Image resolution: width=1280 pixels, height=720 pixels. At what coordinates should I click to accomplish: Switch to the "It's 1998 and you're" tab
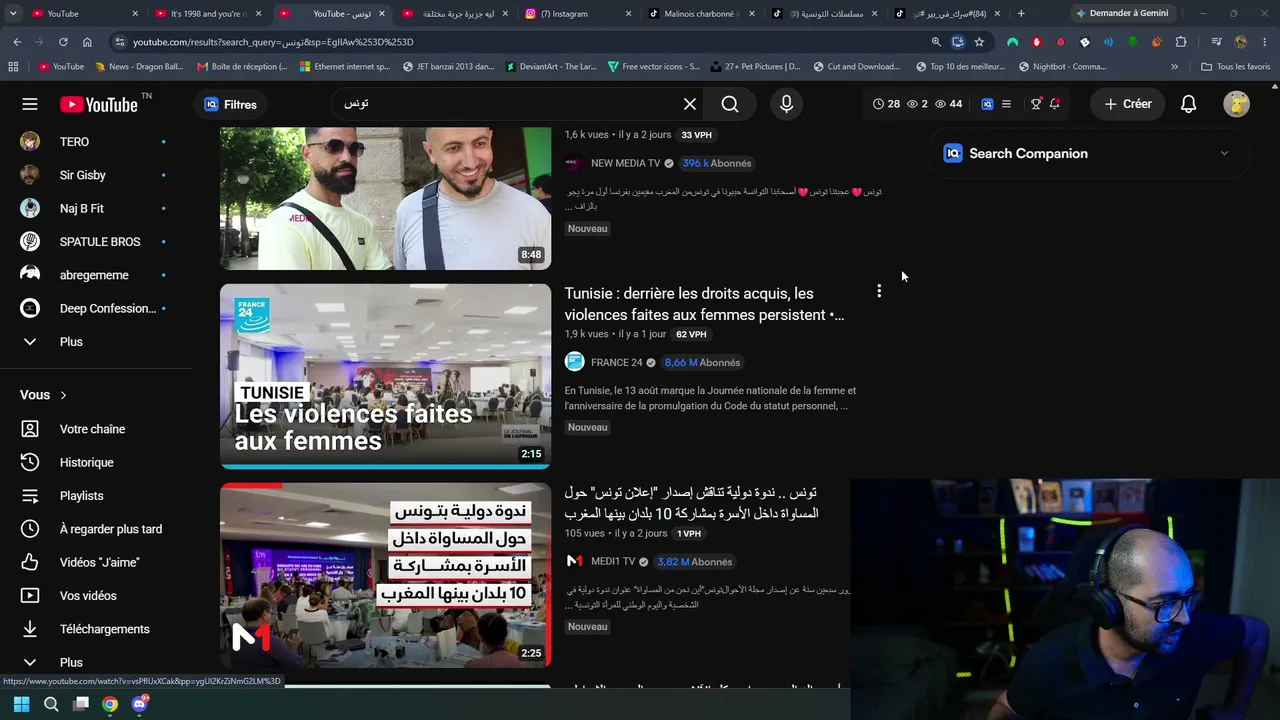209,14
